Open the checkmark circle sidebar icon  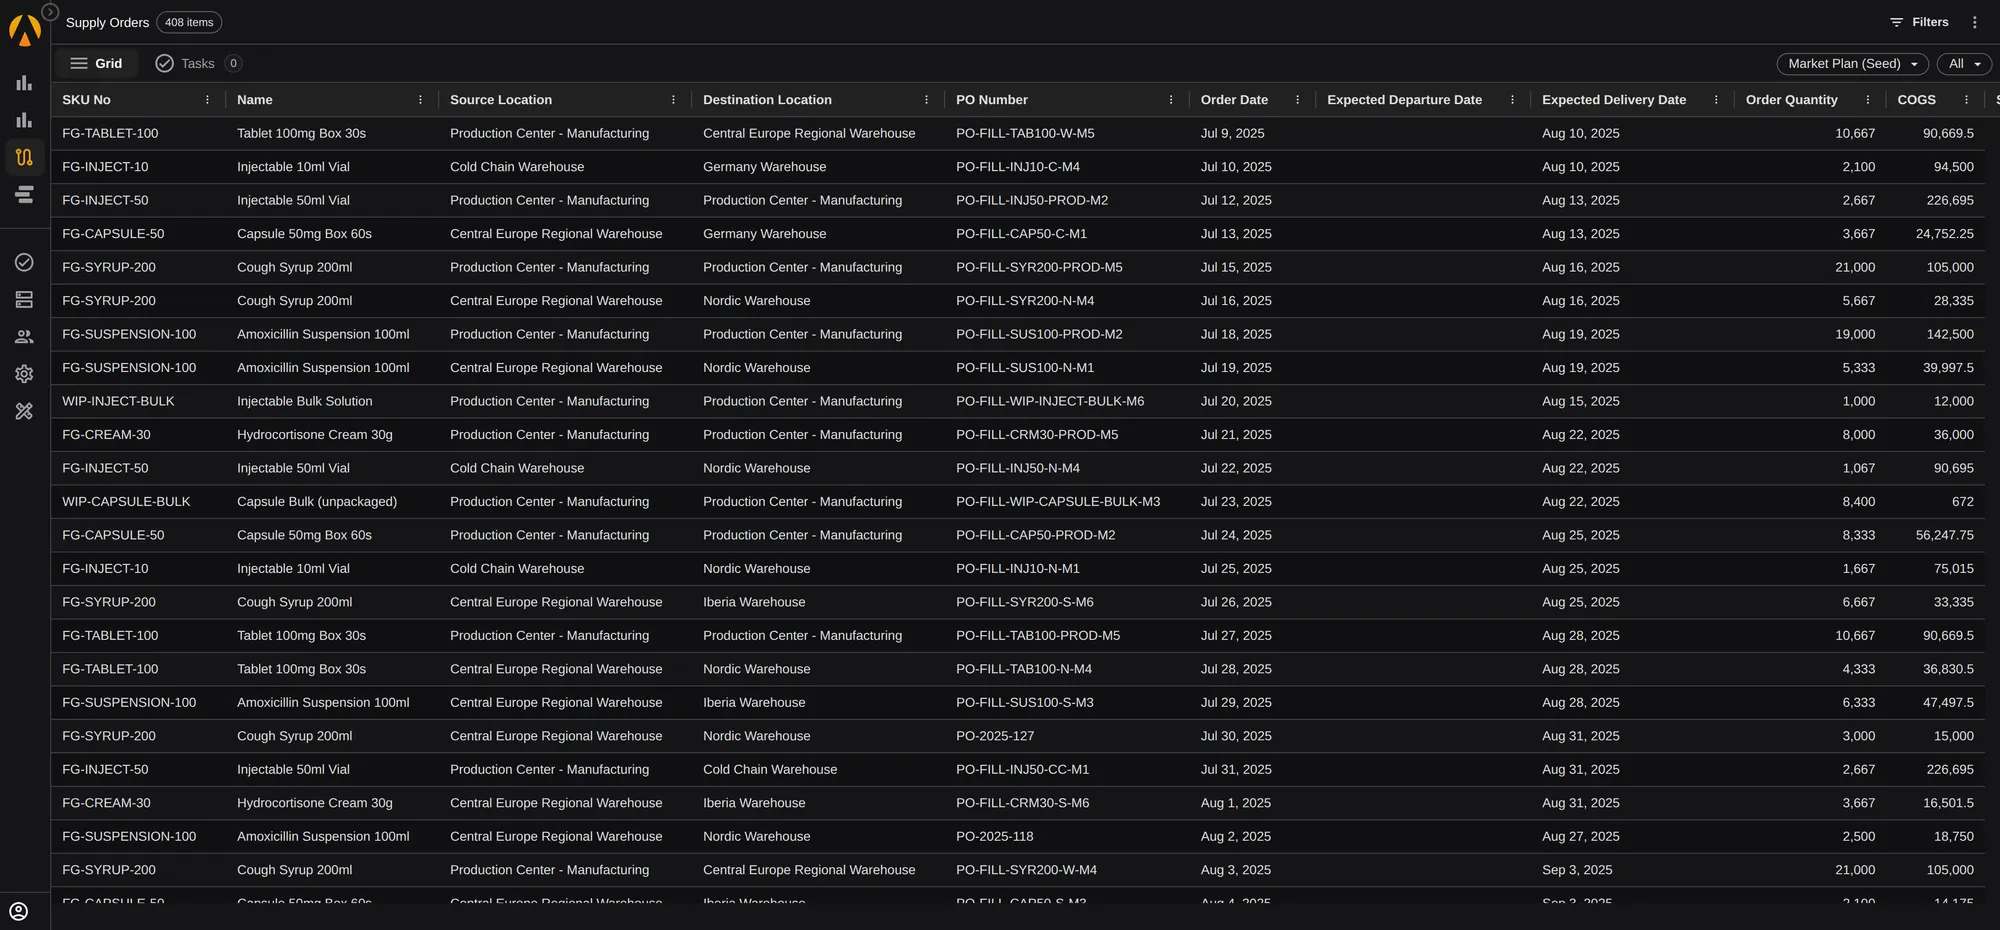(24, 262)
